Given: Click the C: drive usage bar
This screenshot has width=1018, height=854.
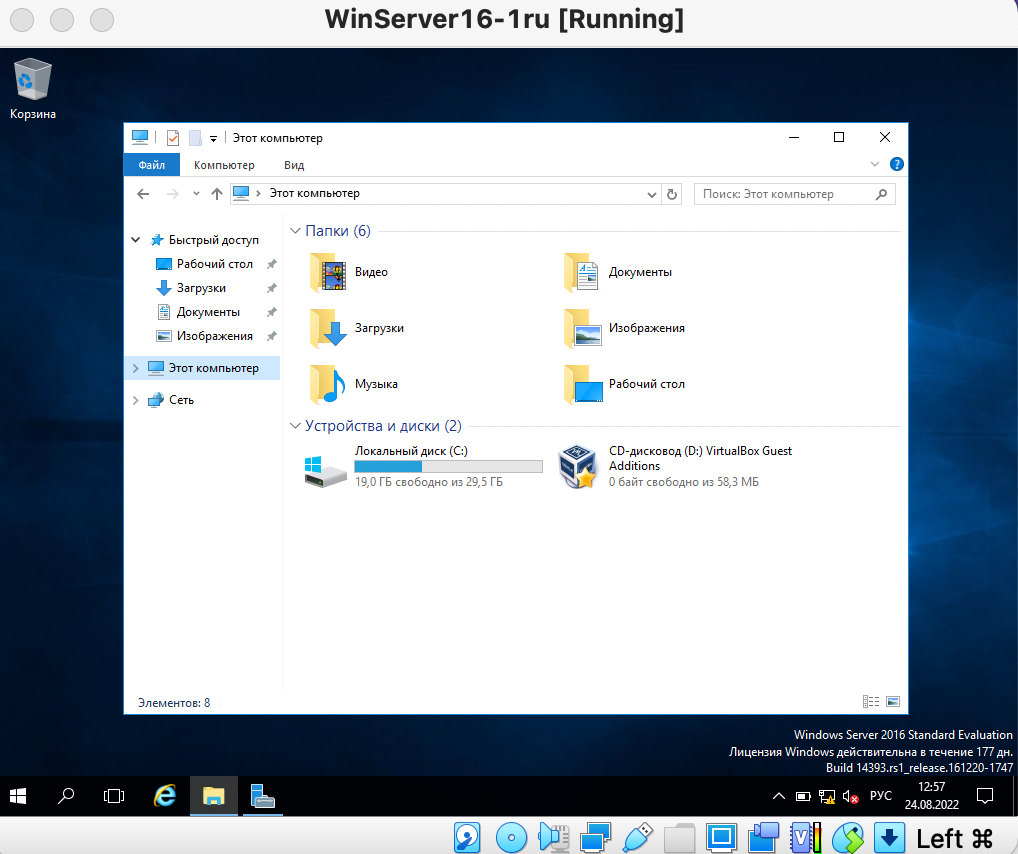Looking at the screenshot, I should [448, 466].
